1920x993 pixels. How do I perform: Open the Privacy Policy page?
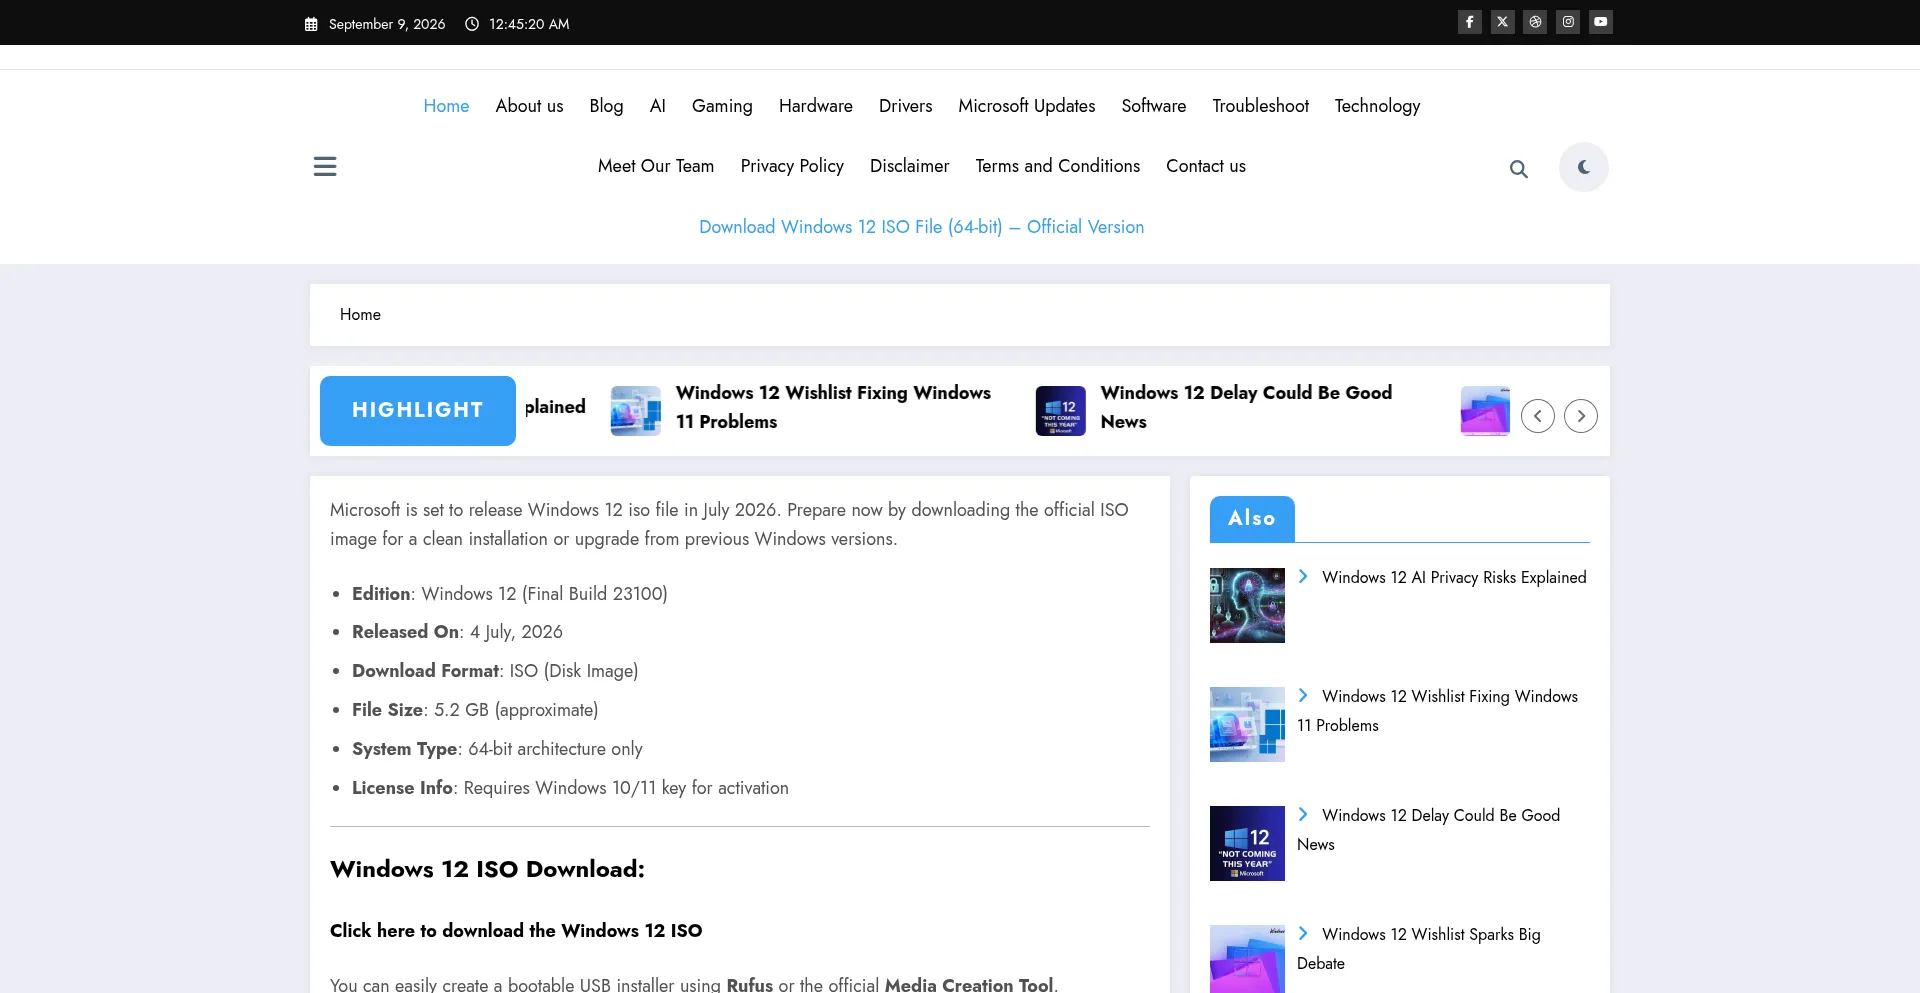click(792, 166)
